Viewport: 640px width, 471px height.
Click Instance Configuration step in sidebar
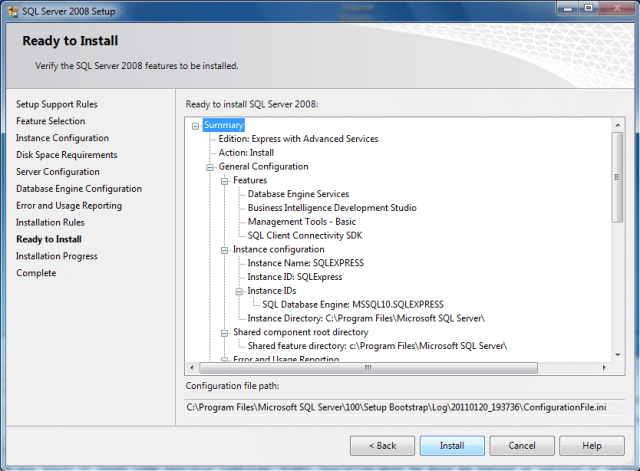click(62, 138)
